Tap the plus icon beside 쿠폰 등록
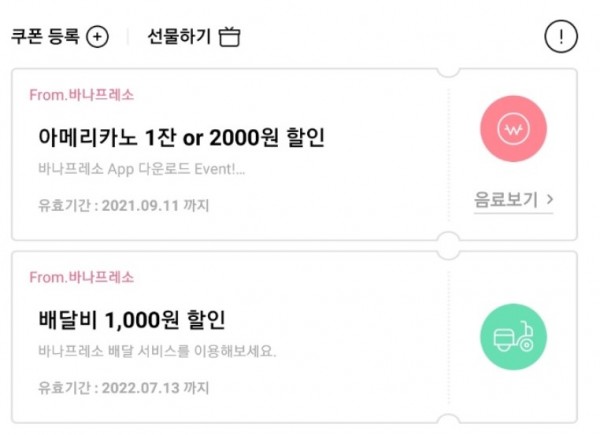 [97, 37]
